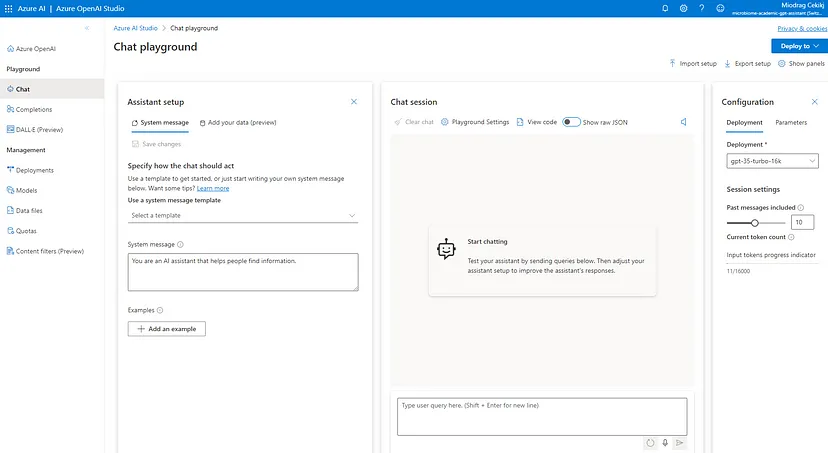This screenshot has height=453, width=828.
Task: Click Clear chat
Action: coord(414,122)
